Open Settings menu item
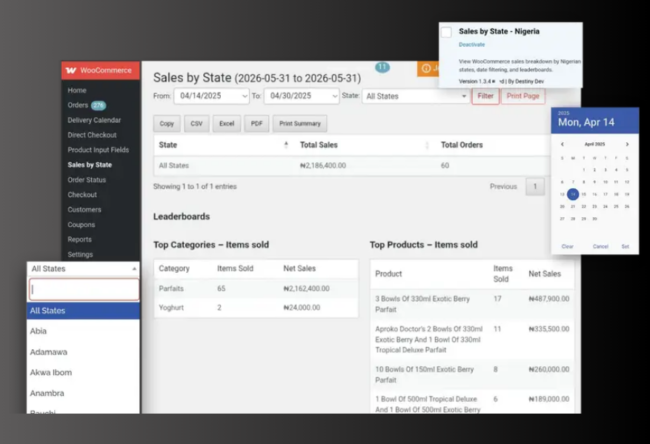The image size is (650, 444). (x=80, y=255)
